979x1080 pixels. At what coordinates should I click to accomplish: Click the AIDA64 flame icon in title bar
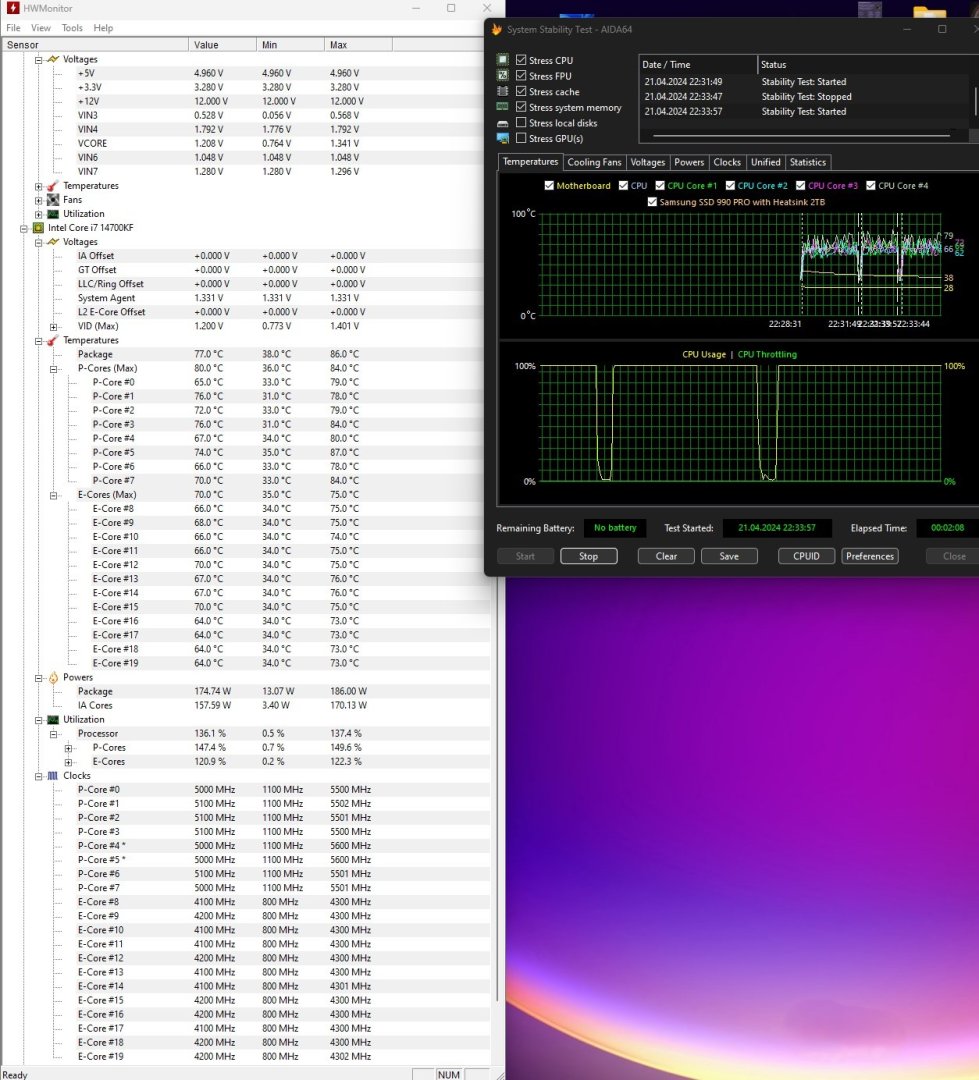497,30
